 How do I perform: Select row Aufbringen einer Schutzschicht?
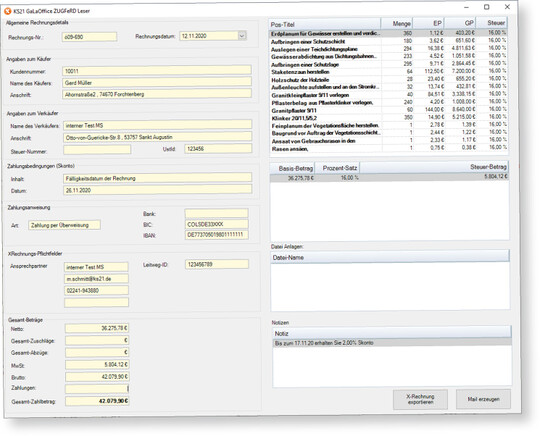click(388, 41)
